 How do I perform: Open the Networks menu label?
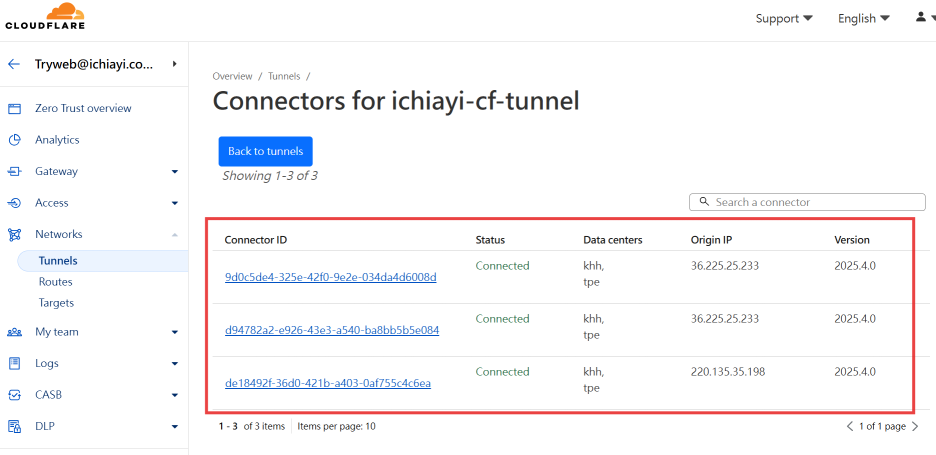pyautogui.click(x=58, y=234)
